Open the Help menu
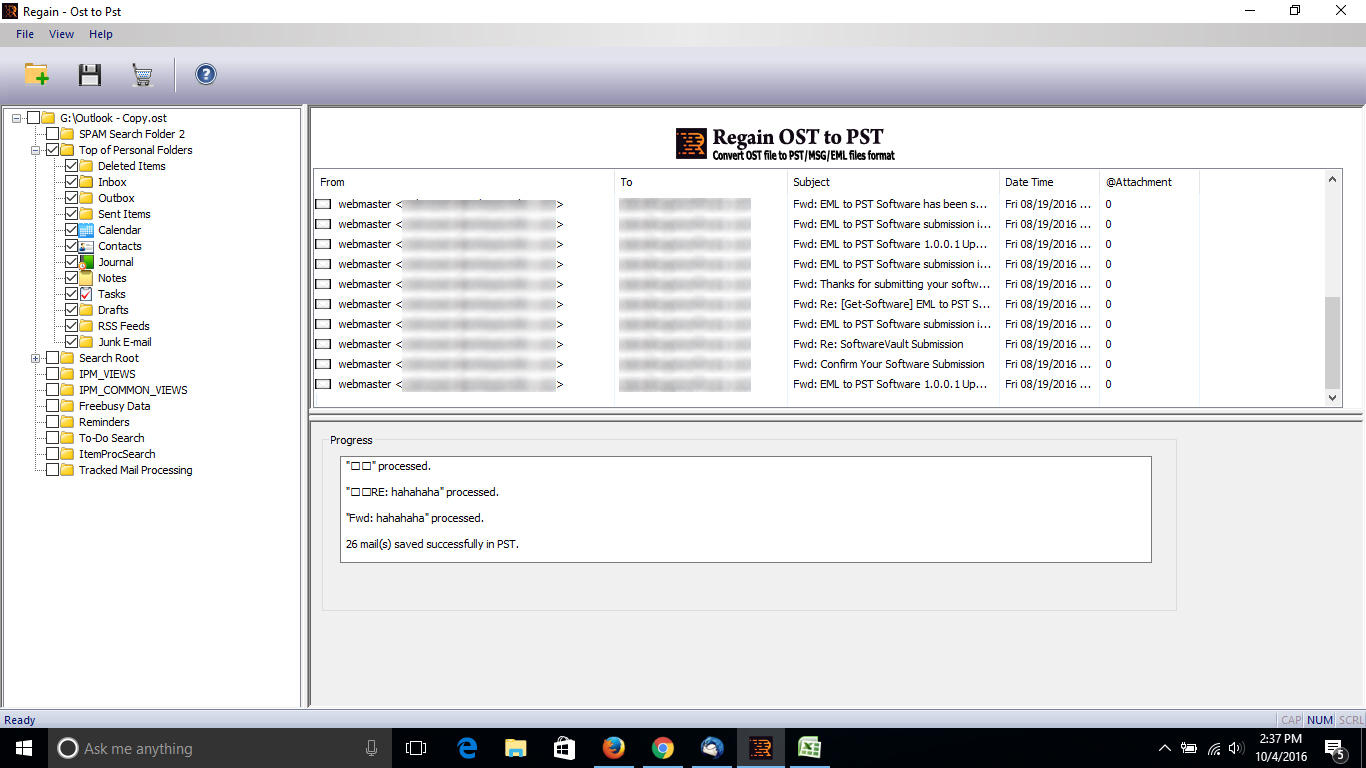The height and width of the screenshot is (768, 1366). point(101,34)
